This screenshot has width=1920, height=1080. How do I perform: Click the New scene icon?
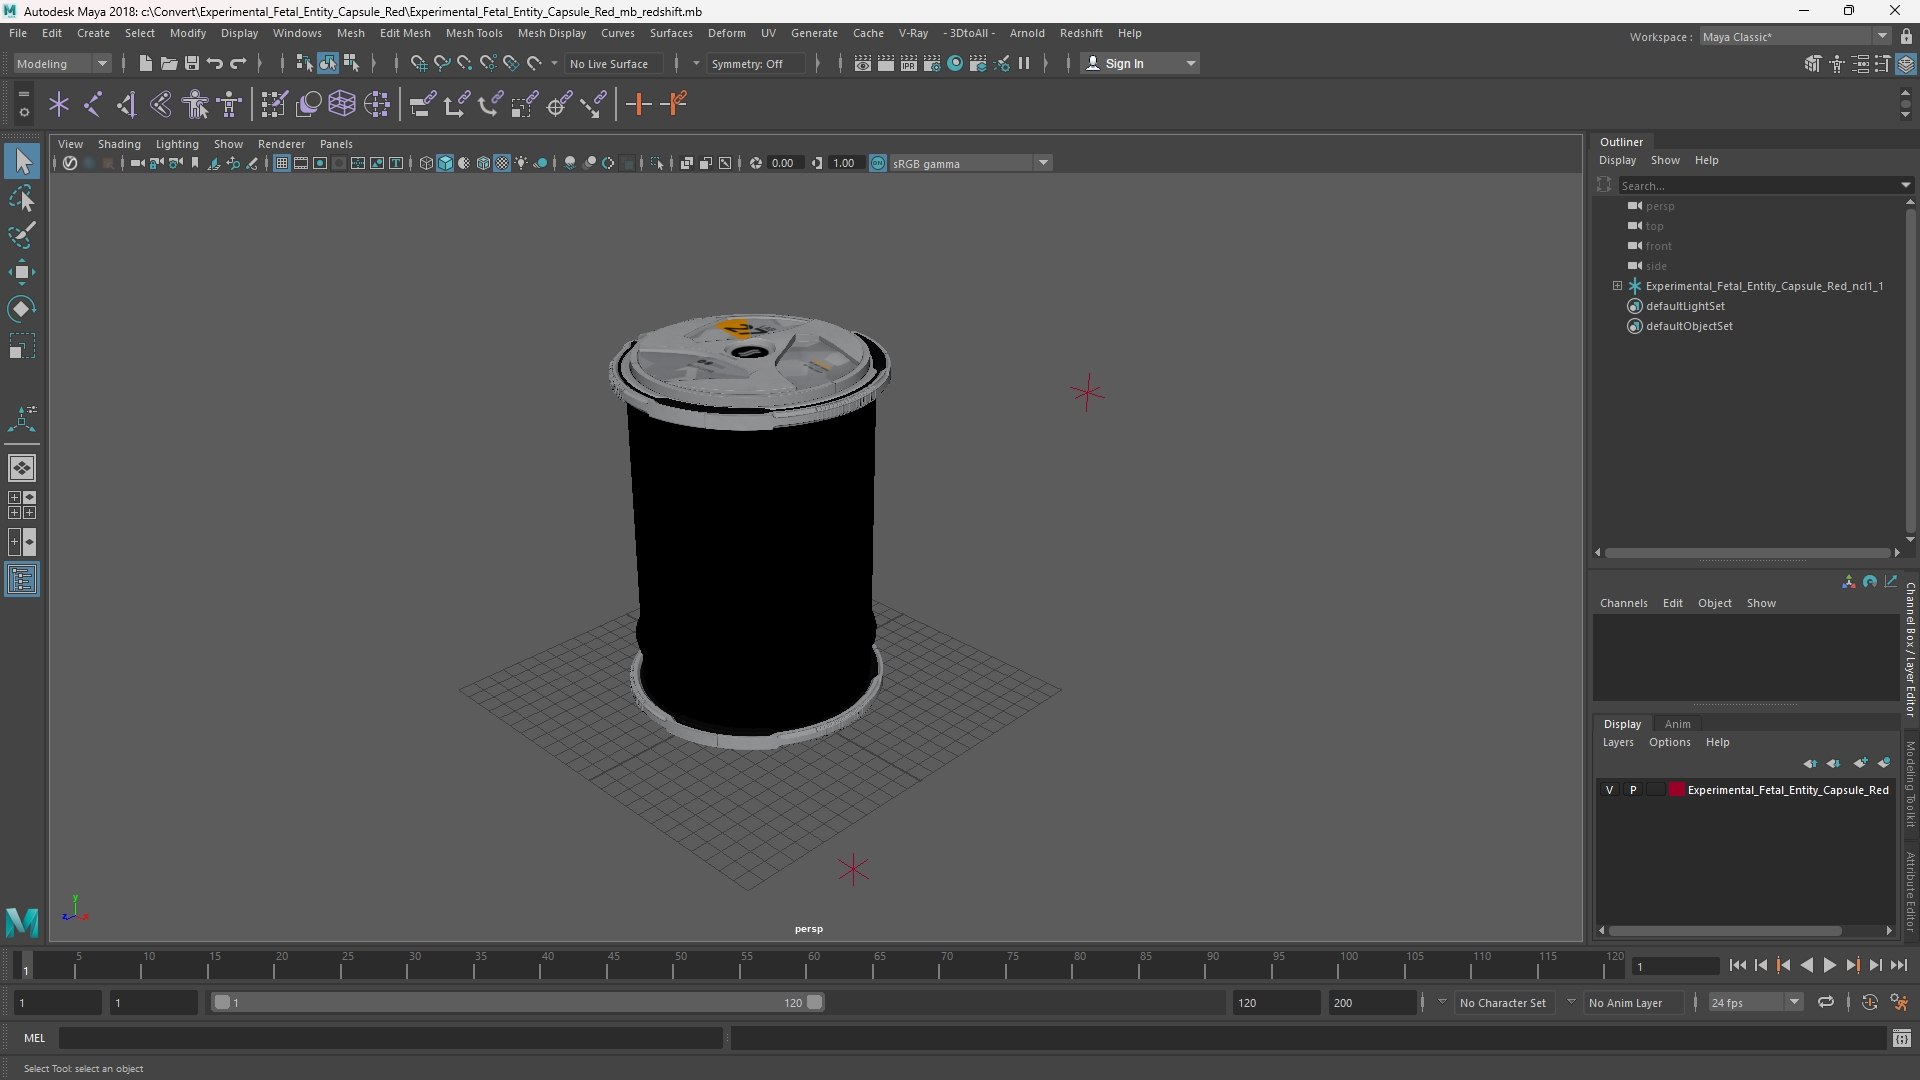tap(145, 63)
